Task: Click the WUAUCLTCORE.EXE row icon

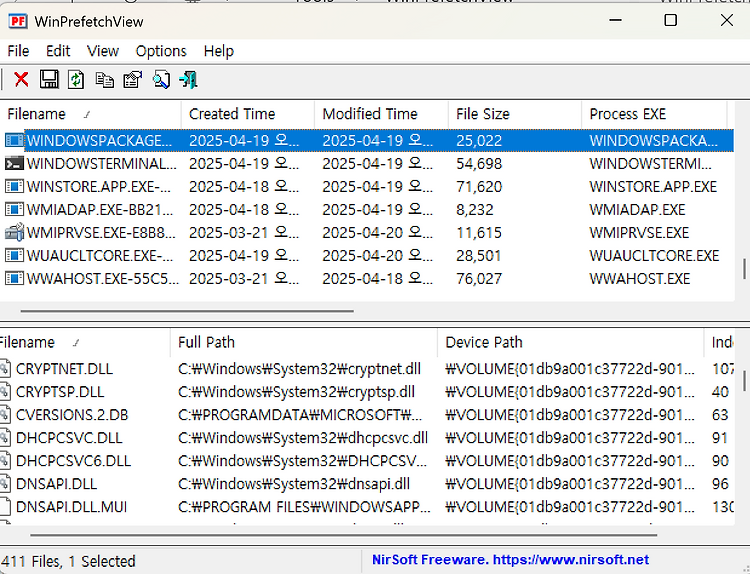Action: [x=14, y=255]
